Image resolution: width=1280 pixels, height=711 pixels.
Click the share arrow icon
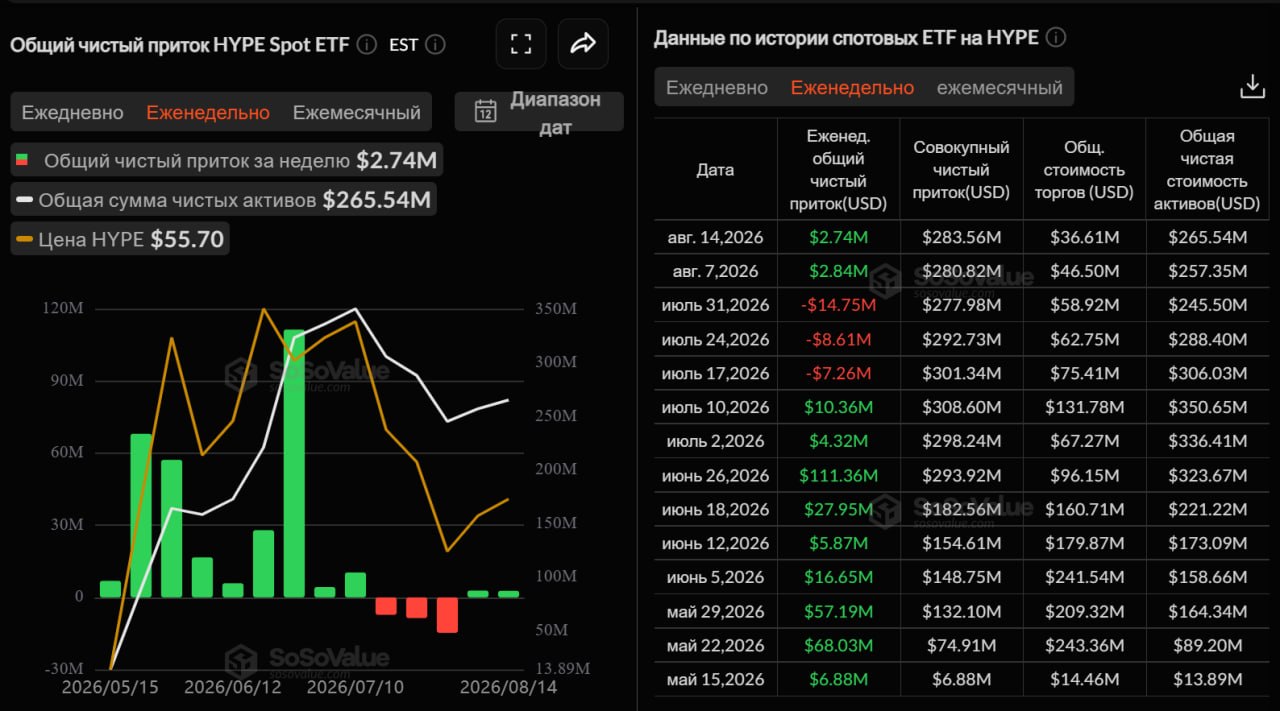pyautogui.click(x=583, y=44)
